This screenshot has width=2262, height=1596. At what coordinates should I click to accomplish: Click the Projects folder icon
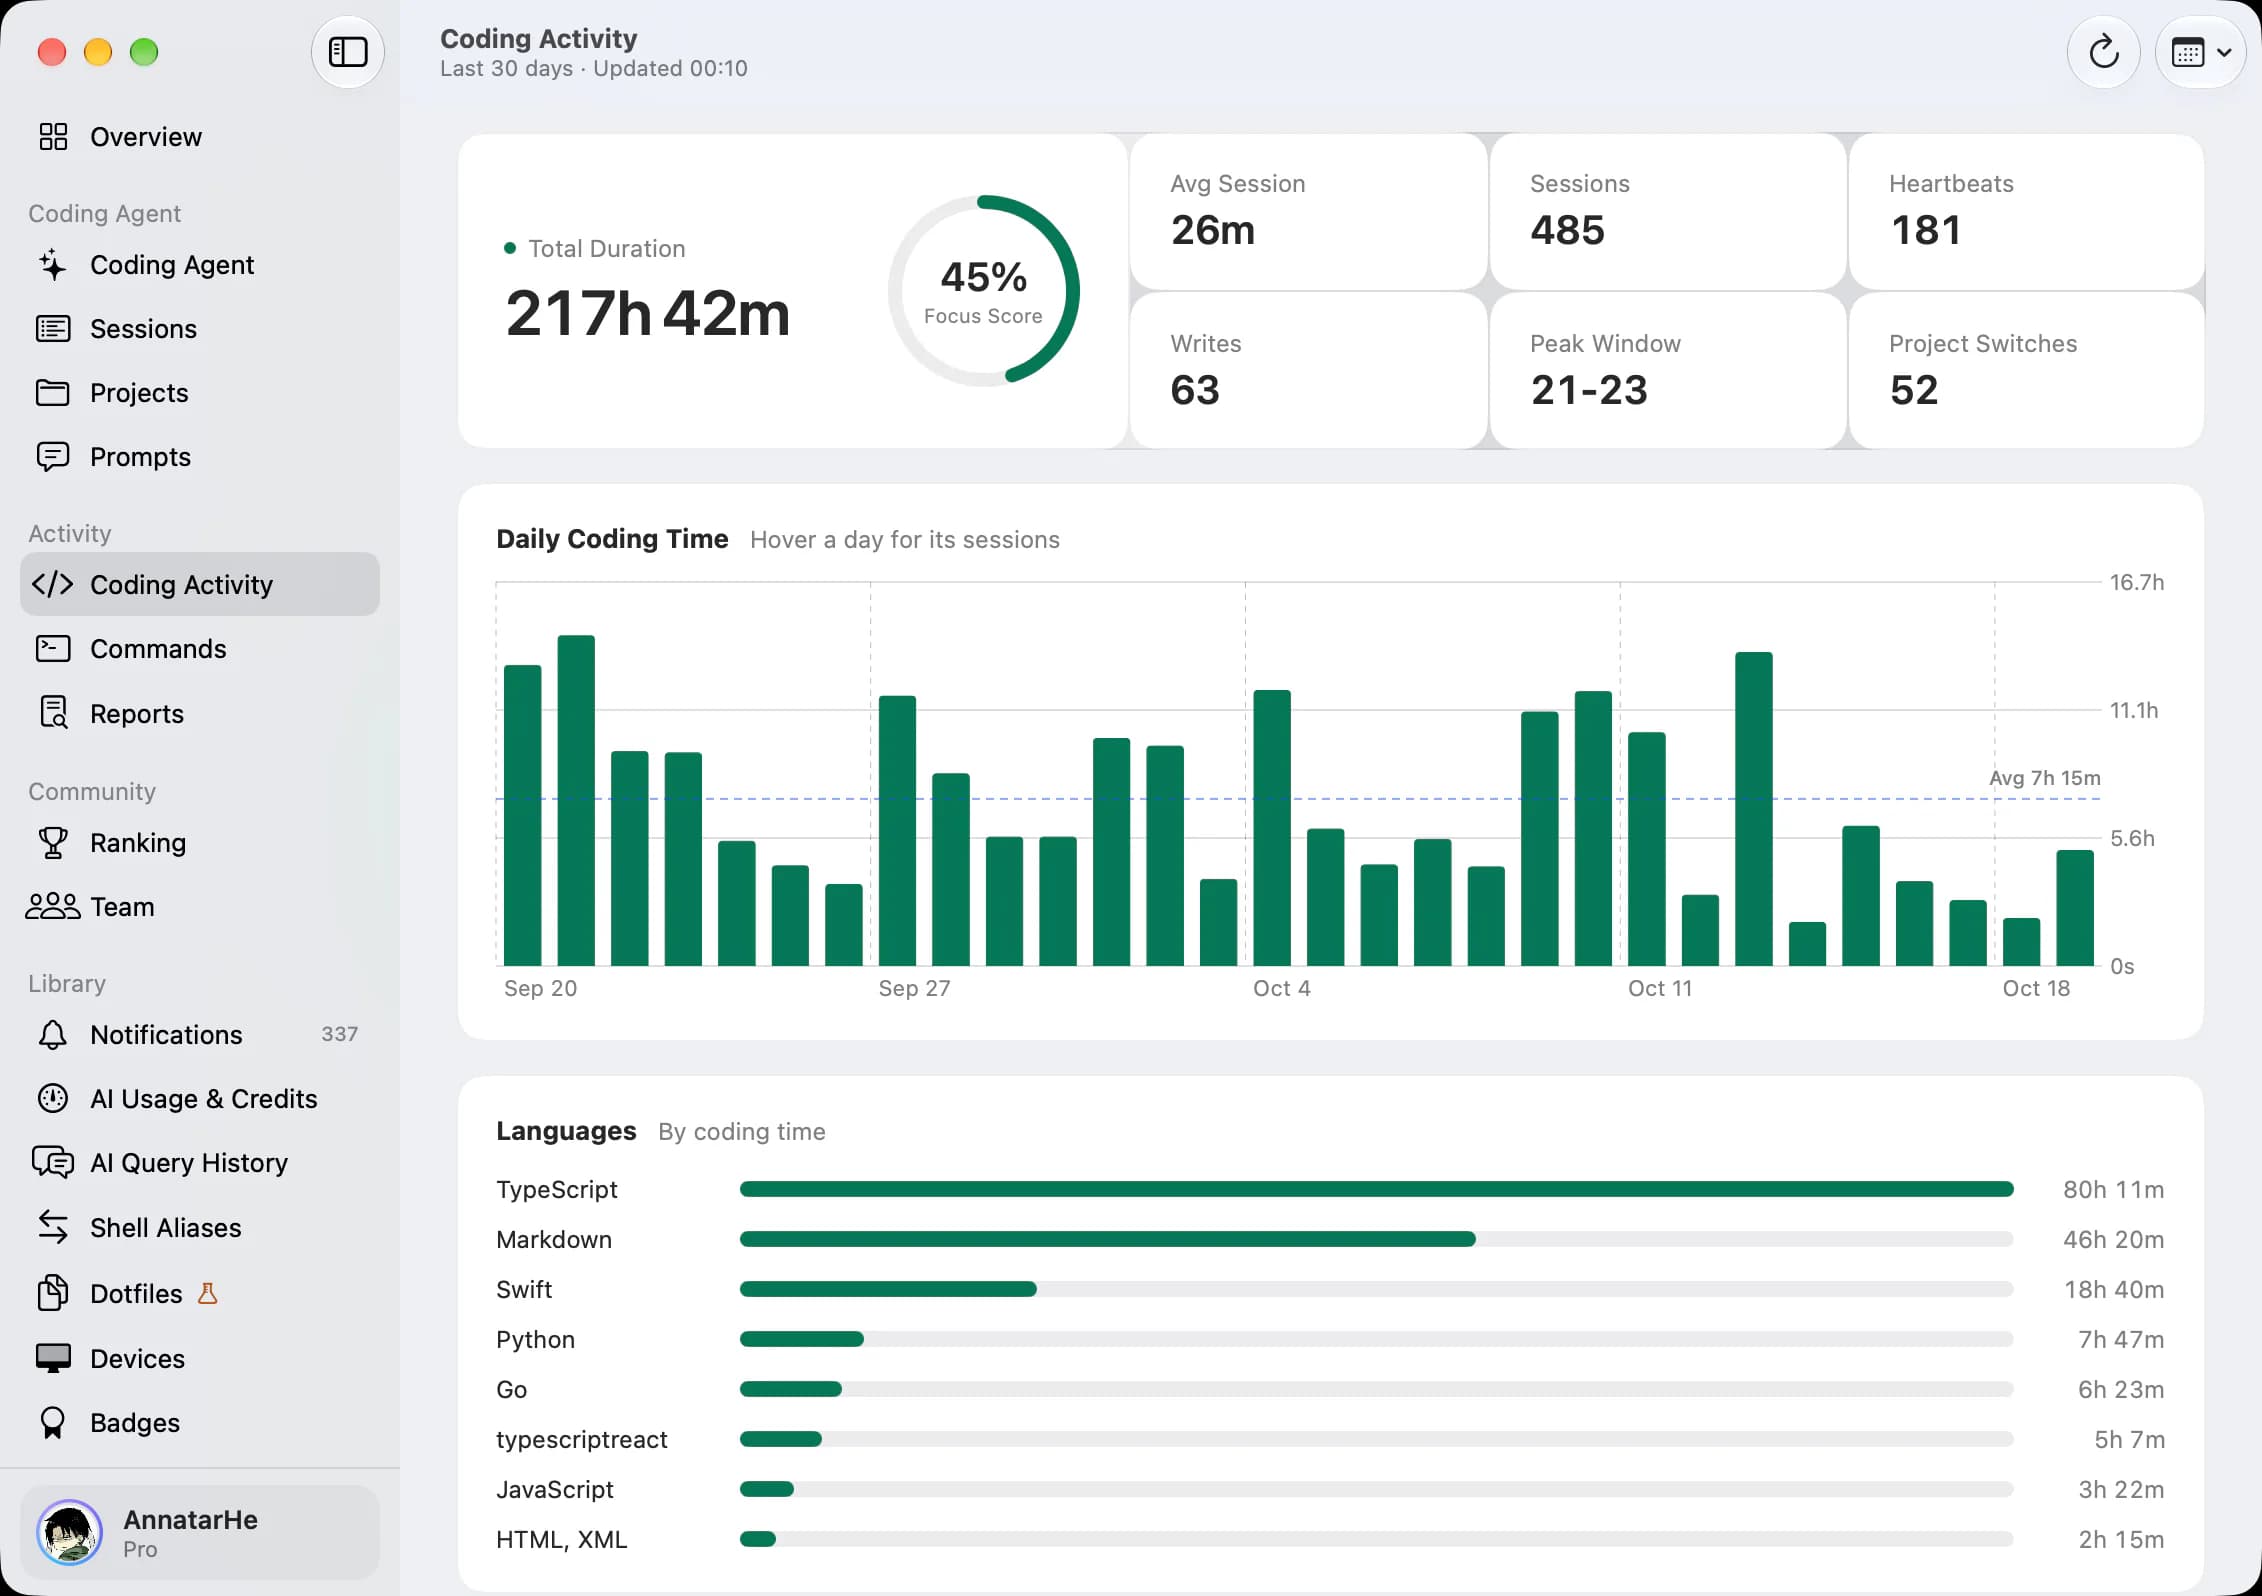53,392
